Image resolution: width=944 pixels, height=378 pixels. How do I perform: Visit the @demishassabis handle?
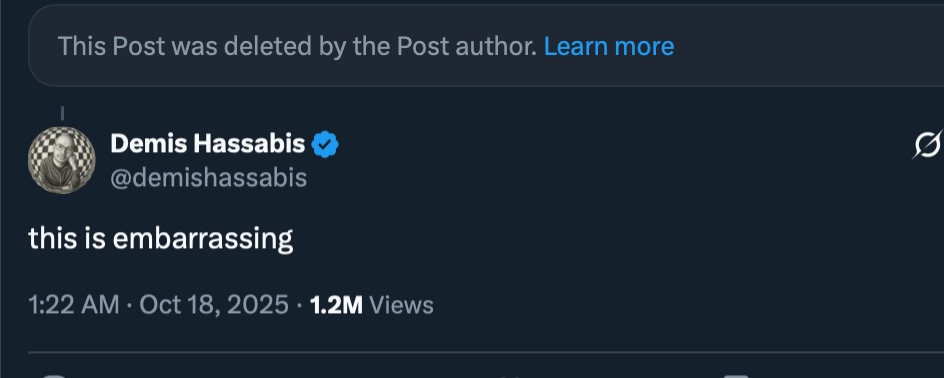pyautogui.click(x=209, y=178)
